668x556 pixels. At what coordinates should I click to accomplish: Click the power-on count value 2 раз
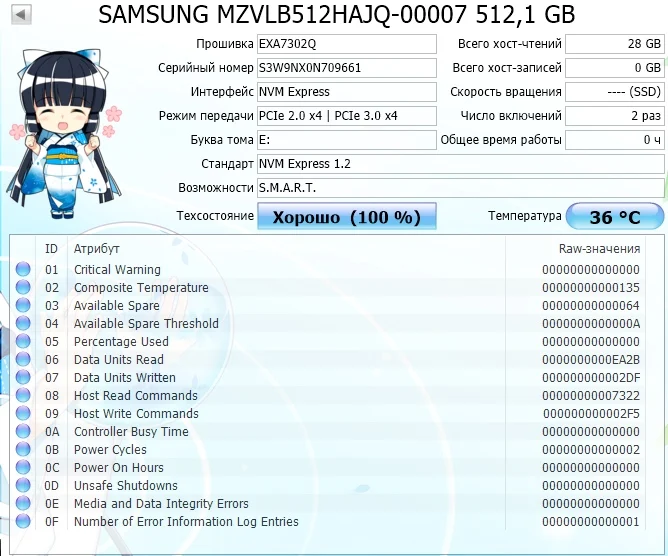615,115
